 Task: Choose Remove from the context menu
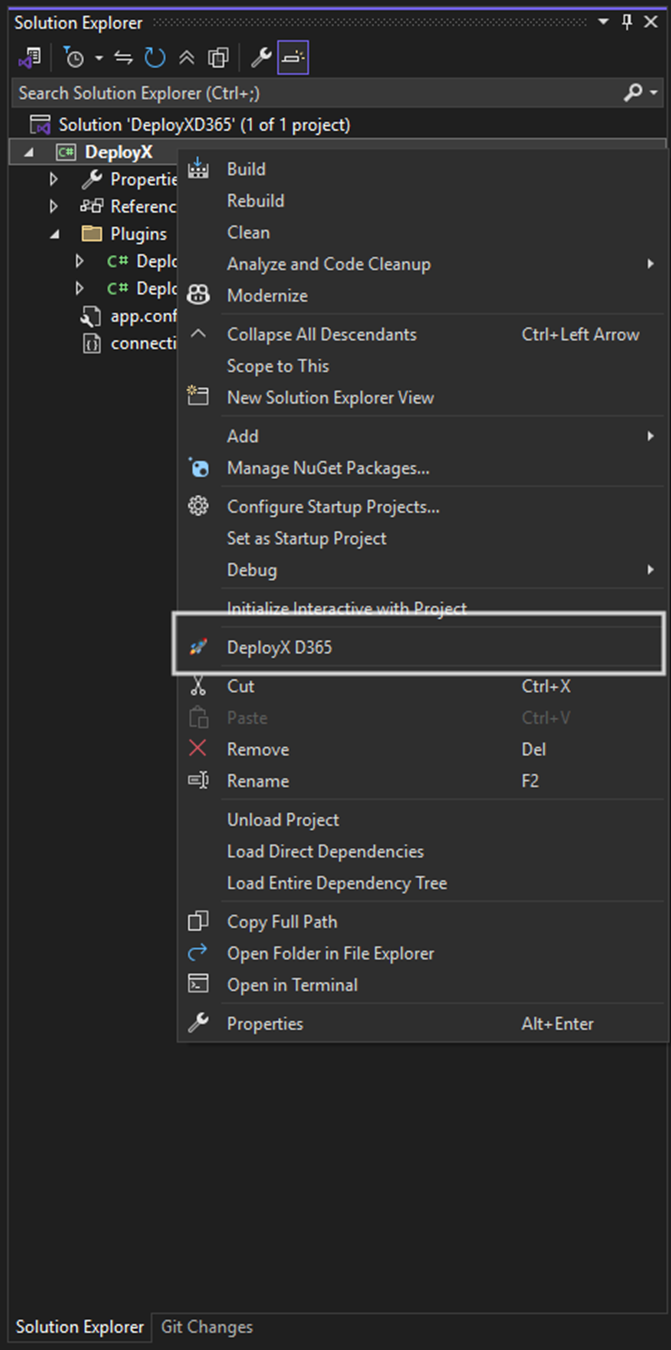coord(258,749)
